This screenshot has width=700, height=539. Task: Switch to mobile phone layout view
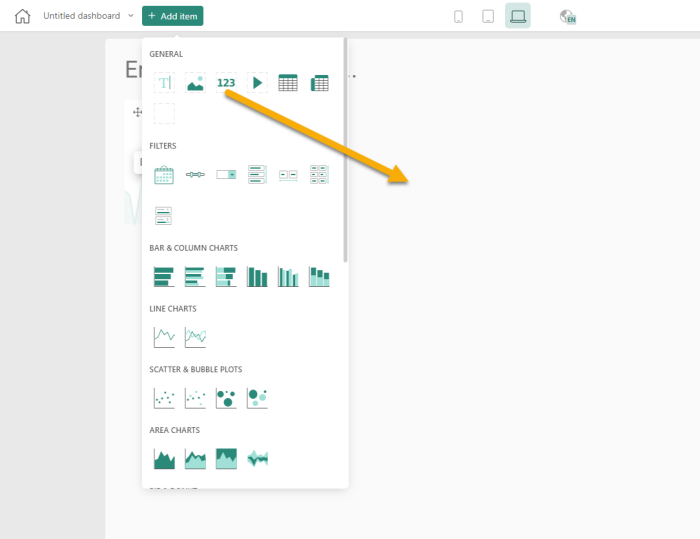[x=458, y=16]
